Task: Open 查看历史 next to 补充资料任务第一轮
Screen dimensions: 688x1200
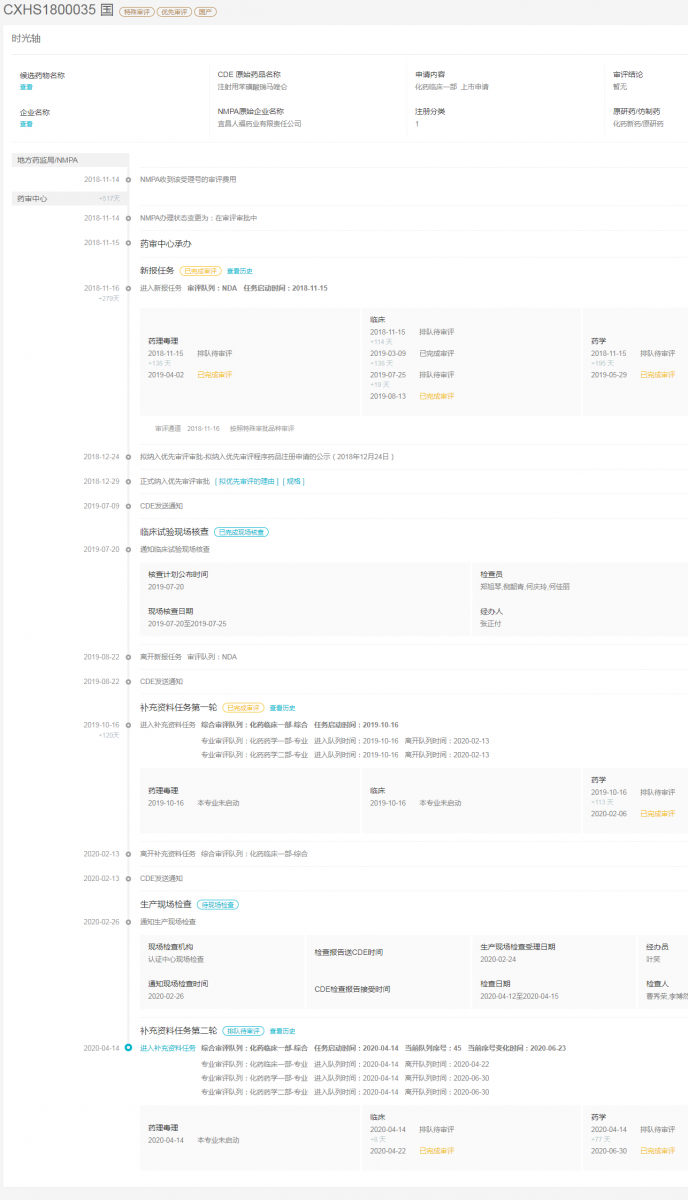Action: (x=282, y=707)
